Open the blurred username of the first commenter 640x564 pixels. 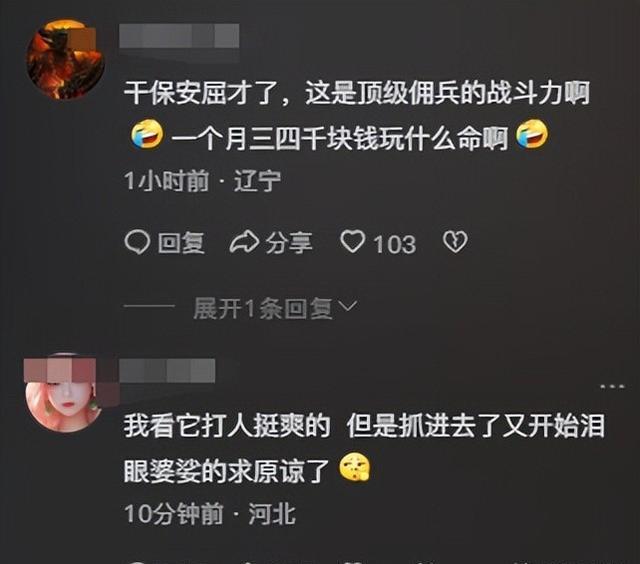tap(179, 36)
